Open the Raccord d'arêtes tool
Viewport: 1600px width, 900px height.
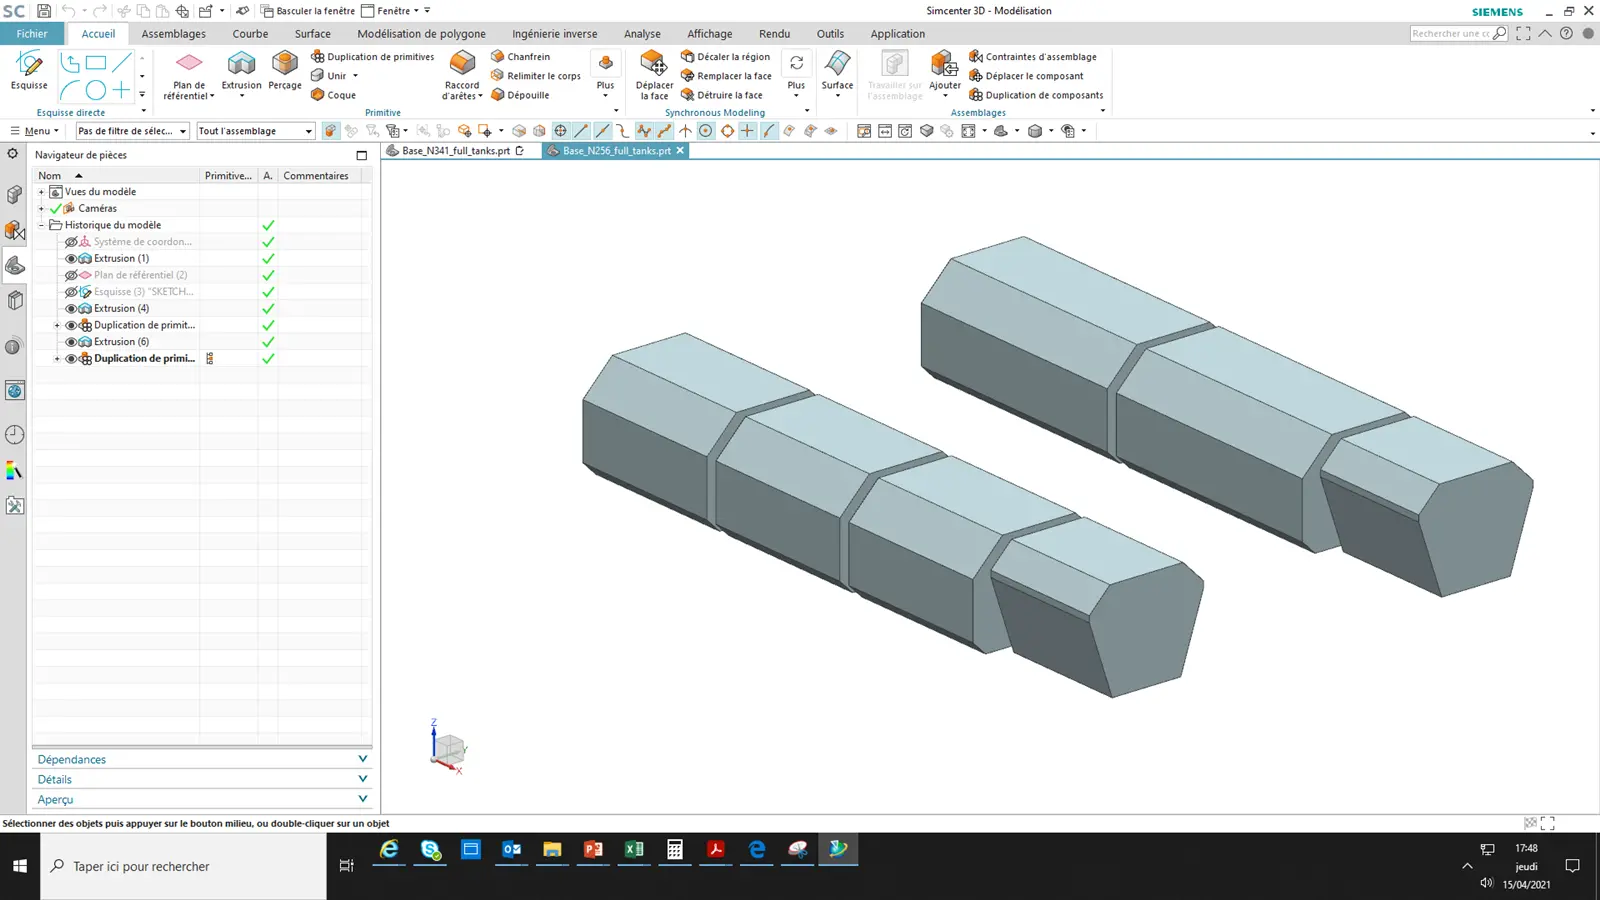[x=462, y=75]
